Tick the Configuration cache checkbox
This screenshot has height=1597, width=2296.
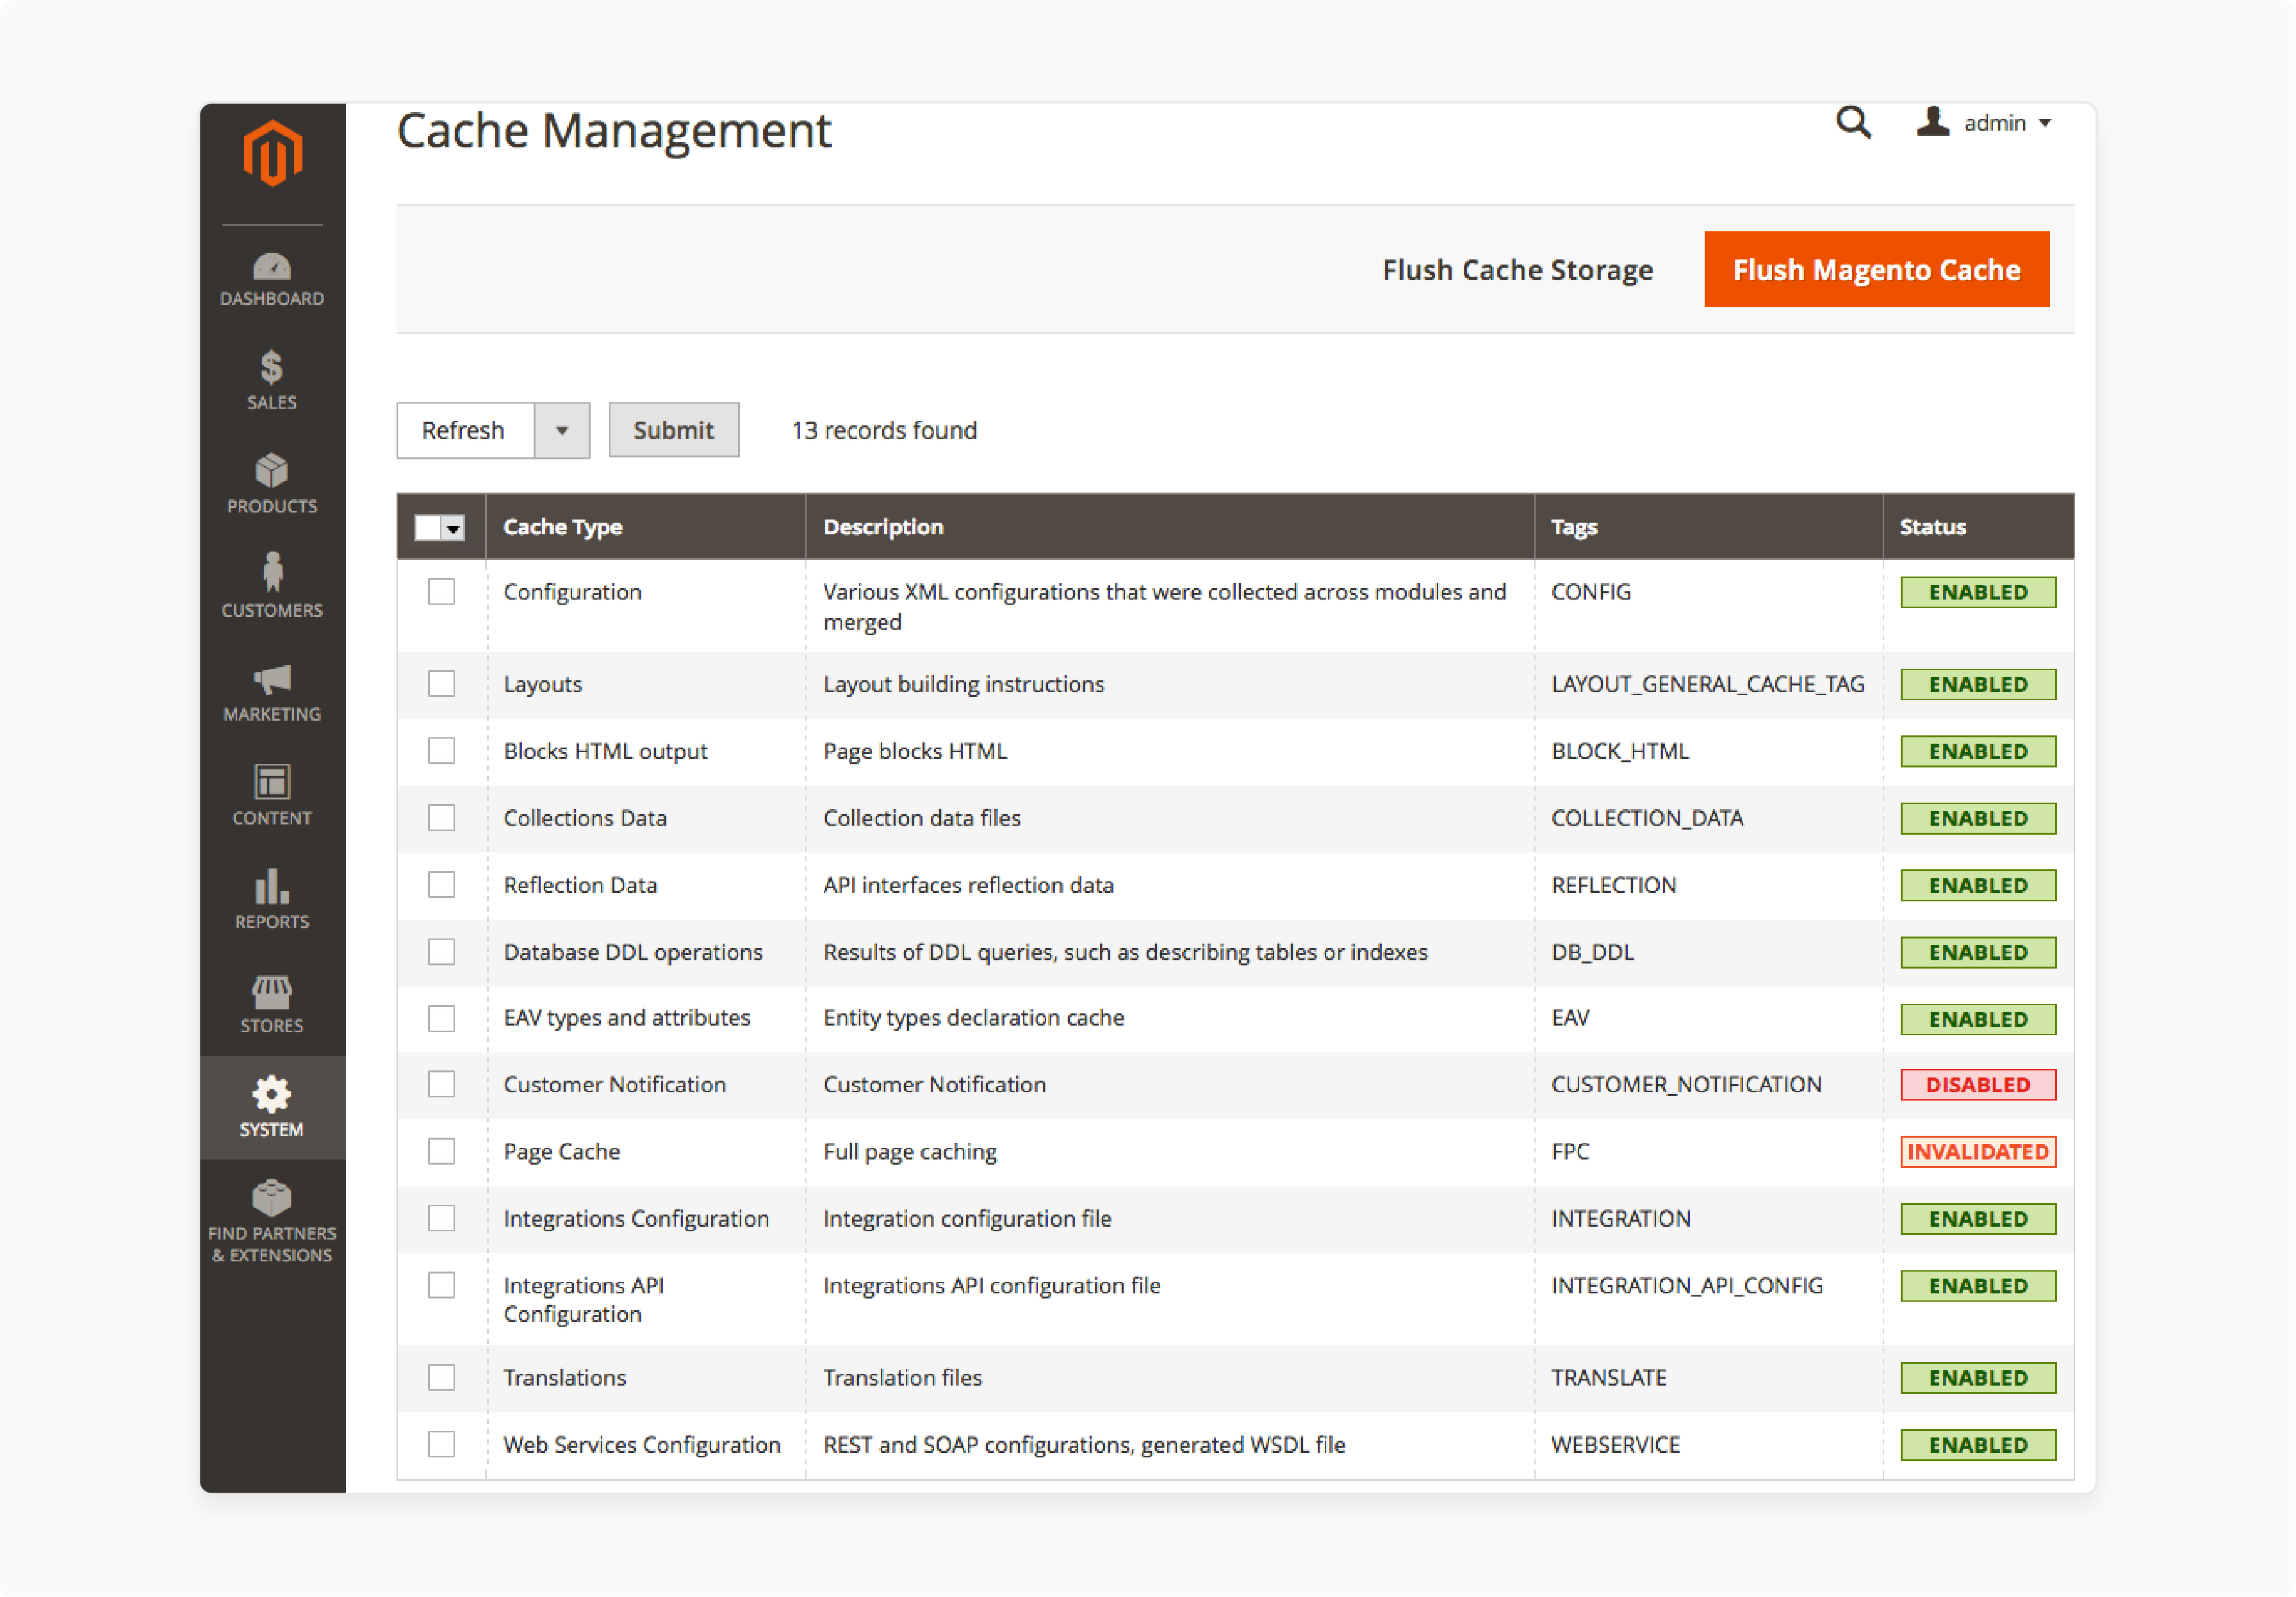click(x=441, y=591)
